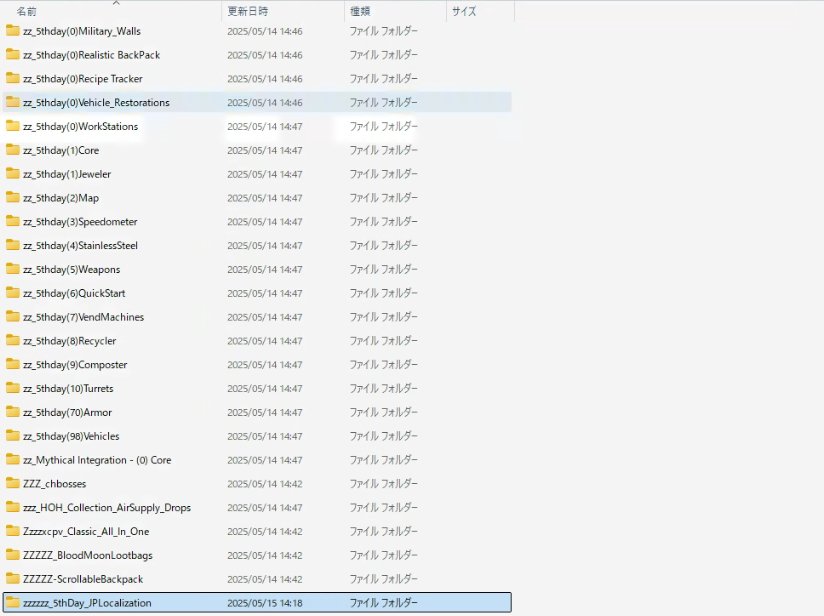The height and width of the screenshot is (616, 824).
Task: Select the zz_5thday(8)Recycler folder name
Action: pyautogui.click(x=69, y=341)
